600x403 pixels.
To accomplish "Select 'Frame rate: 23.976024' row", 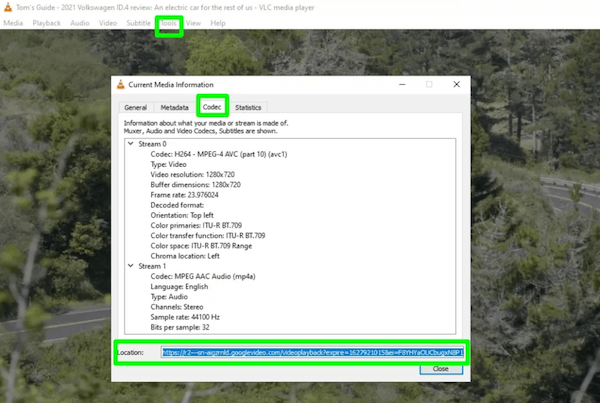I will [x=184, y=195].
